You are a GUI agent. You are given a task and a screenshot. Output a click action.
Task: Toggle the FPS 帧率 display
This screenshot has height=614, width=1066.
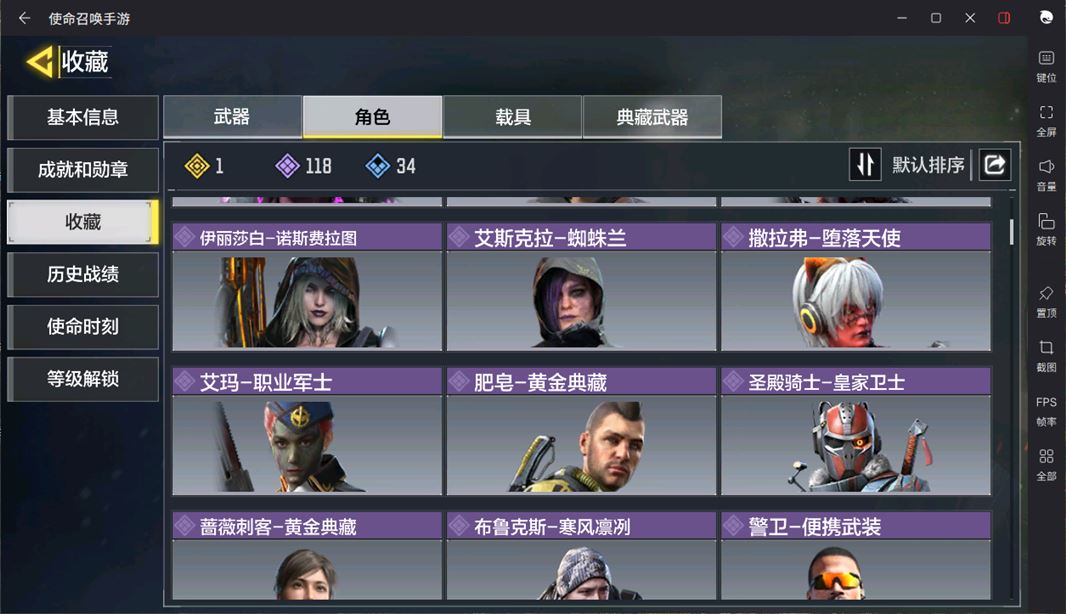[x=1046, y=411]
